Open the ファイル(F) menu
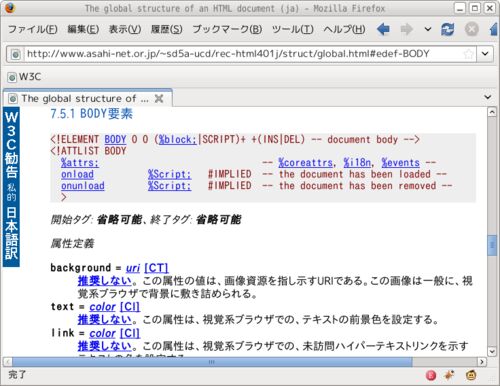Screen dimensions: 500x386 tap(33, 29)
